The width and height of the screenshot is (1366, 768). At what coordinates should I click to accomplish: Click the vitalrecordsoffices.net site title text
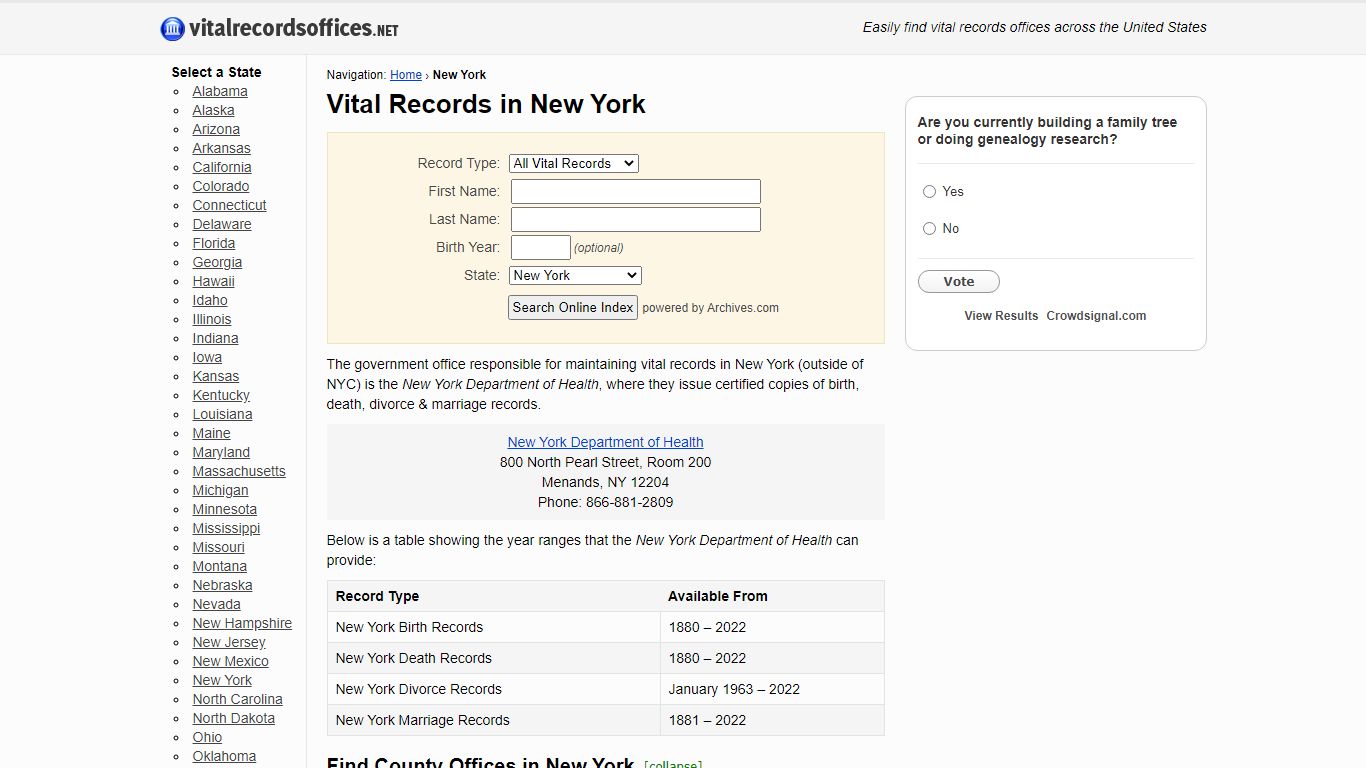293,29
